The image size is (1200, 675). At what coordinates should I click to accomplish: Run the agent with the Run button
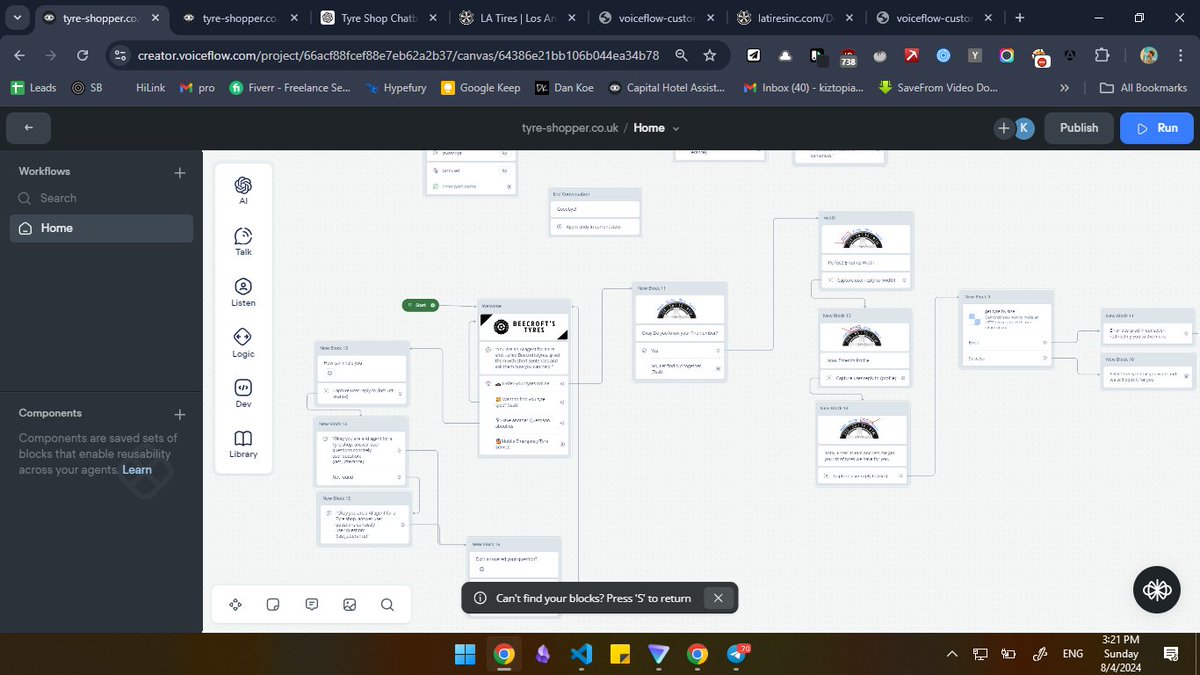click(1157, 128)
